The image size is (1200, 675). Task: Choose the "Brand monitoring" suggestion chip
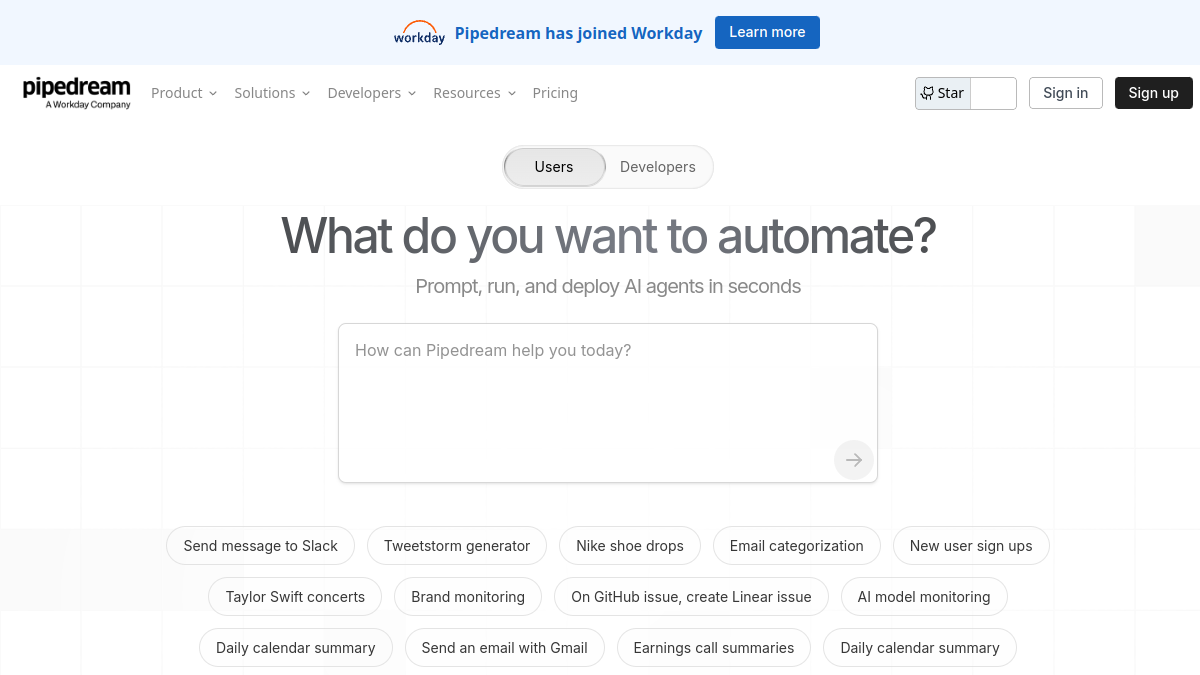pyautogui.click(x=468, y=597)
